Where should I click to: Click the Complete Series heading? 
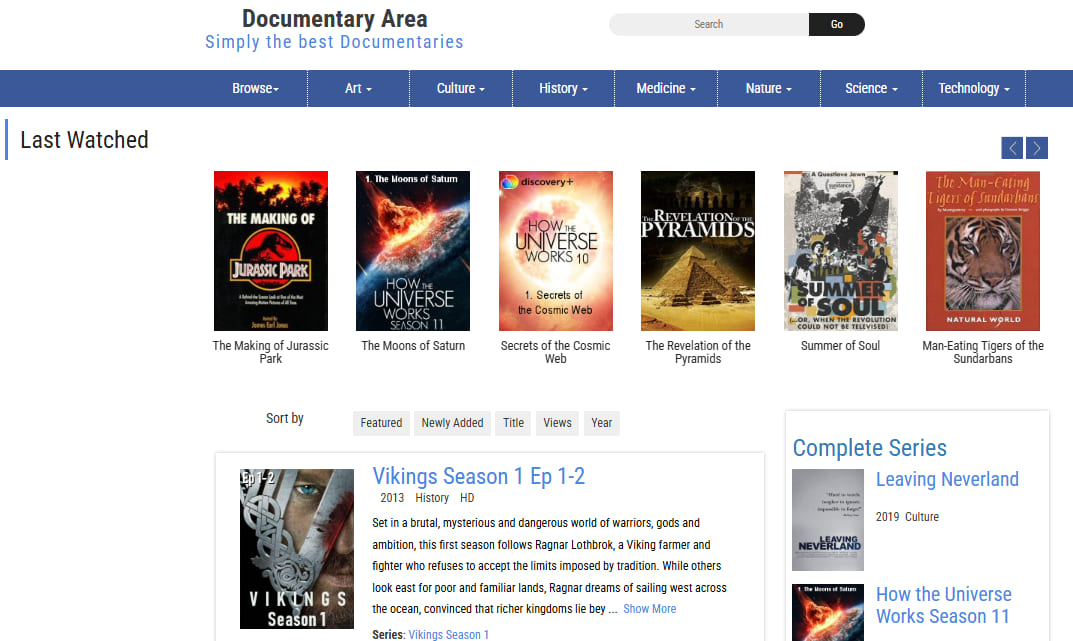point(870,448)
